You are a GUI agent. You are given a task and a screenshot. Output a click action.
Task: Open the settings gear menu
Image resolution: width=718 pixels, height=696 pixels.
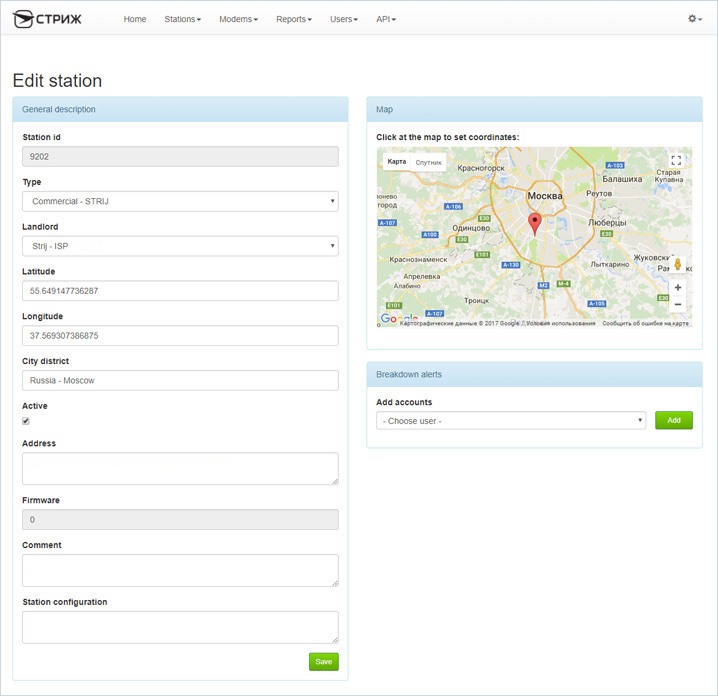pyautogui.click(x=695, y=19)
